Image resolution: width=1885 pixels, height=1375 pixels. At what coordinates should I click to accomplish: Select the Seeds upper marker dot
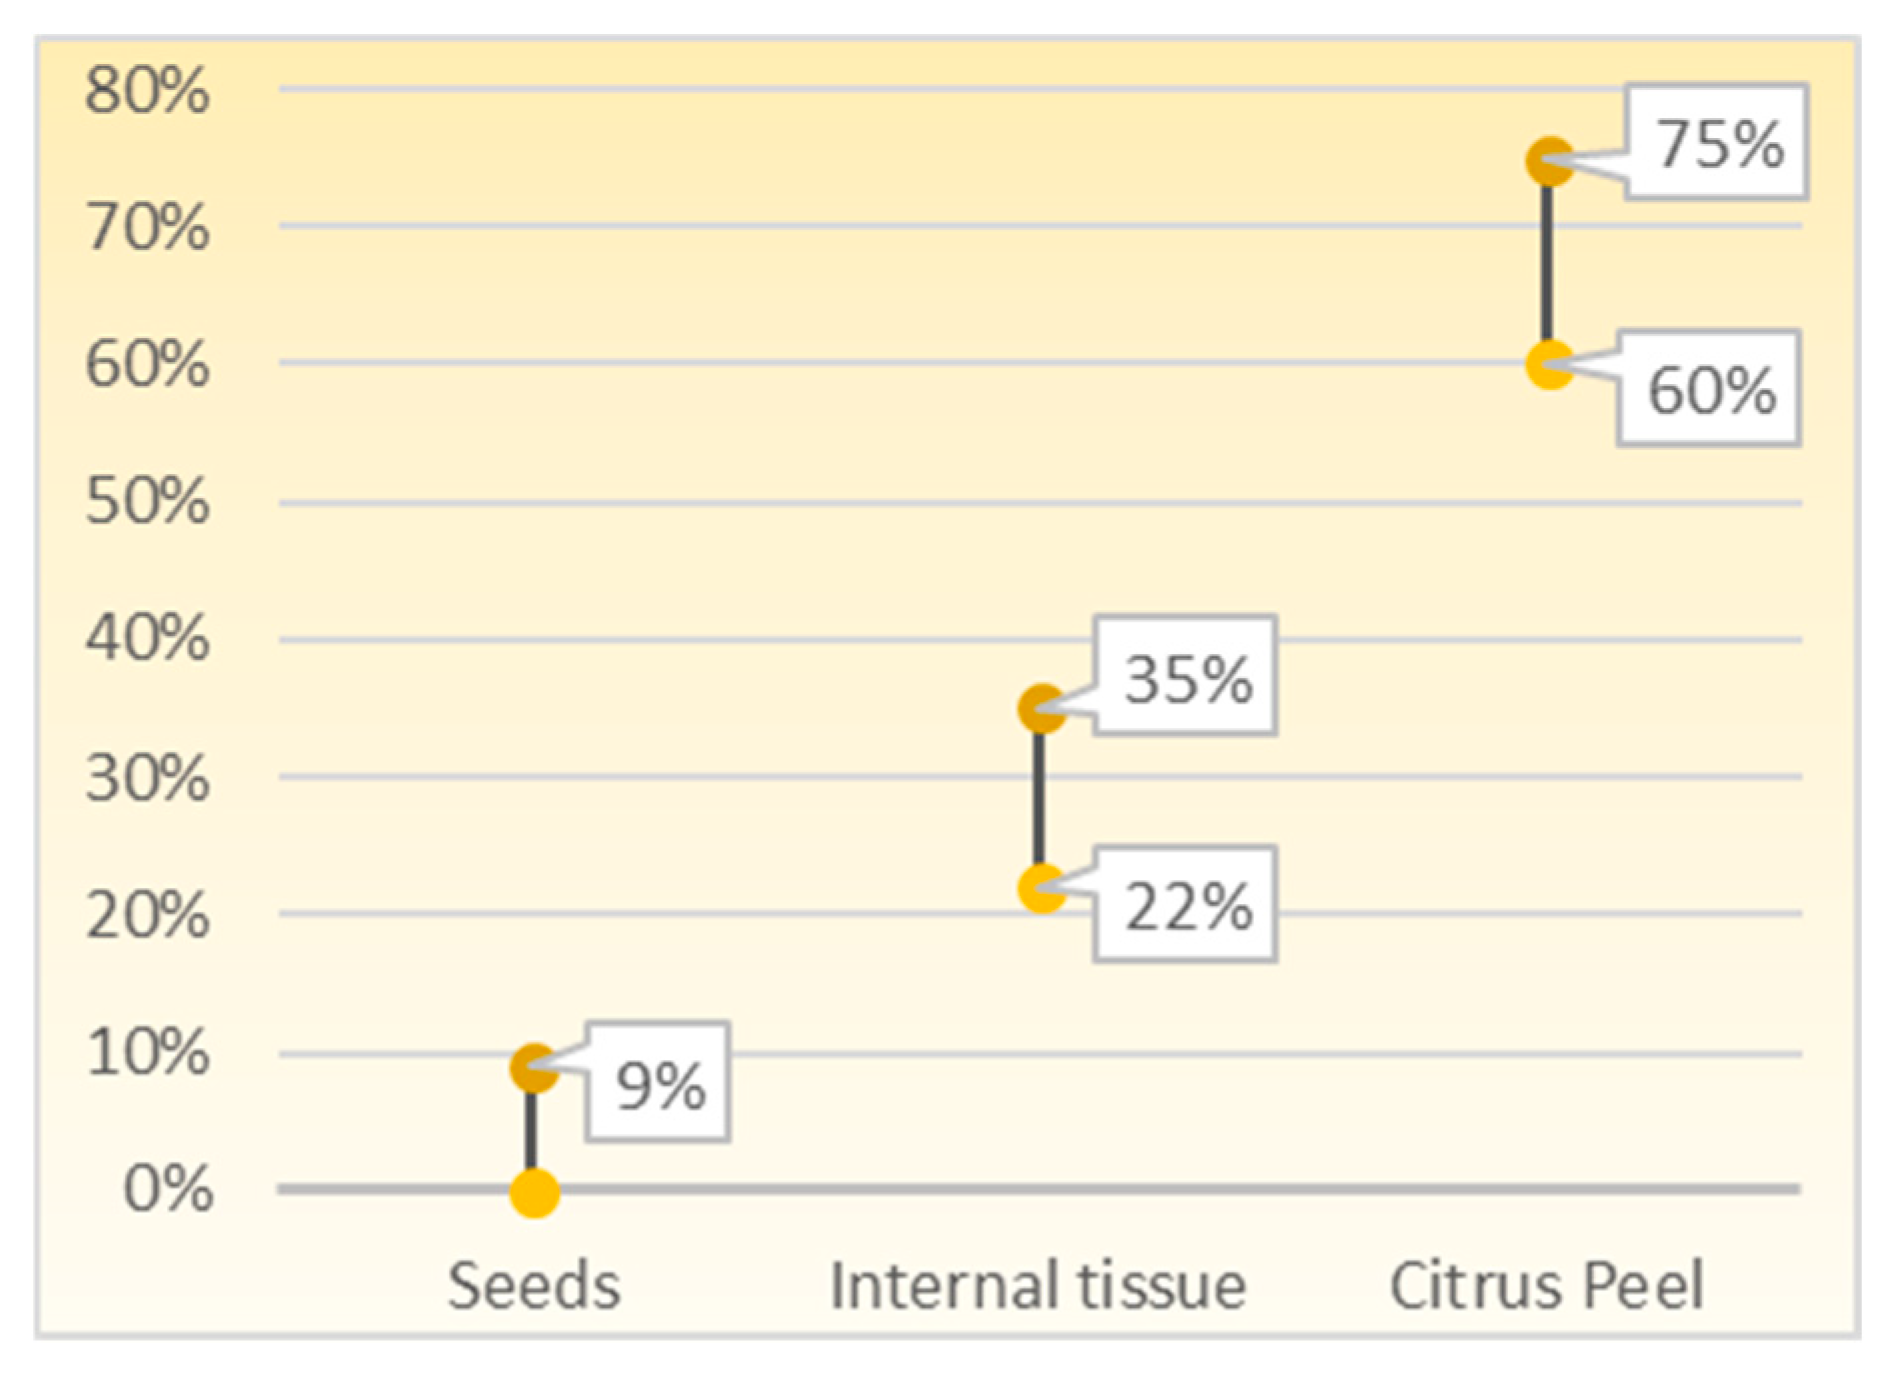(533, 1068)
